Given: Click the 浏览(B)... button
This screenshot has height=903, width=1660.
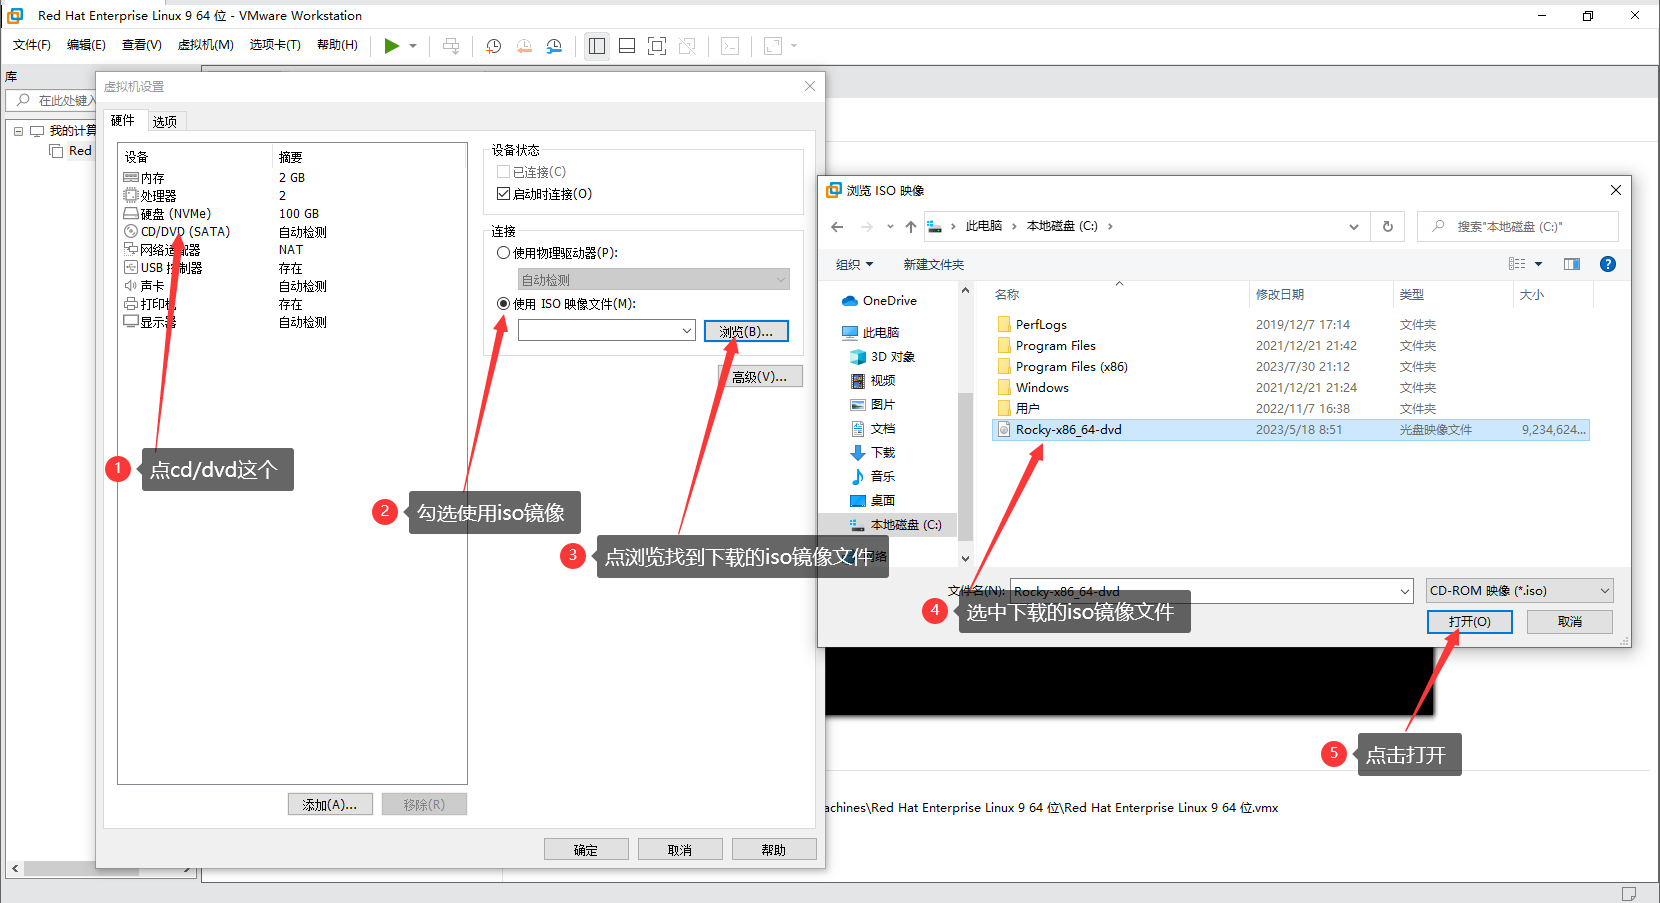Looking at the screenshot, I should pyautogui.click(x=746, y=331).
